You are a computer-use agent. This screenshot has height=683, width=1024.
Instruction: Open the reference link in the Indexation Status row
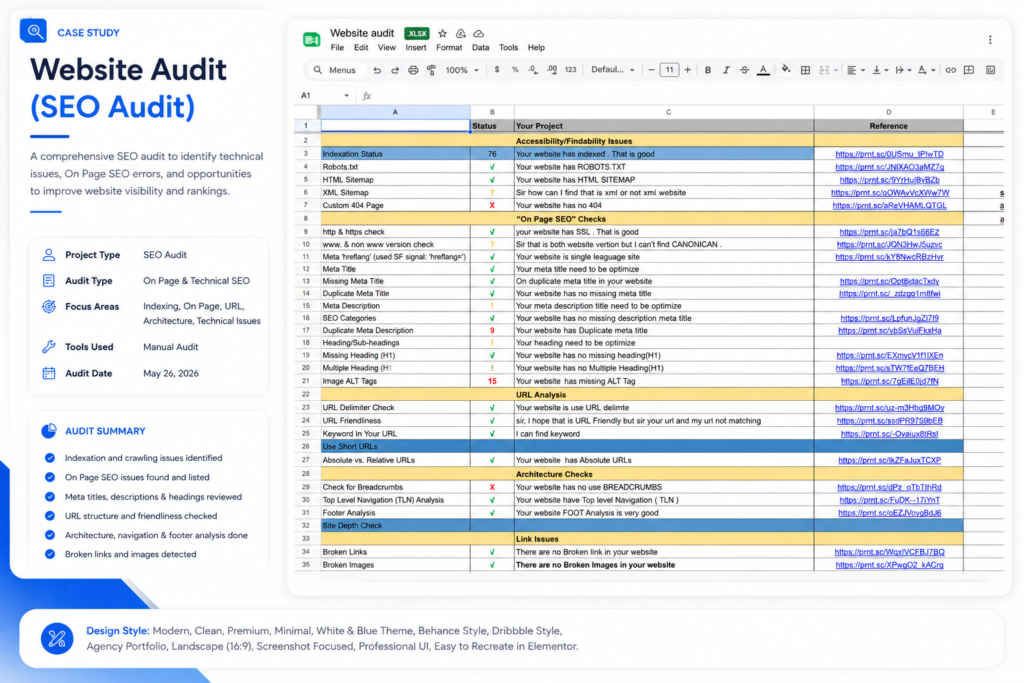tap(889, 154)
